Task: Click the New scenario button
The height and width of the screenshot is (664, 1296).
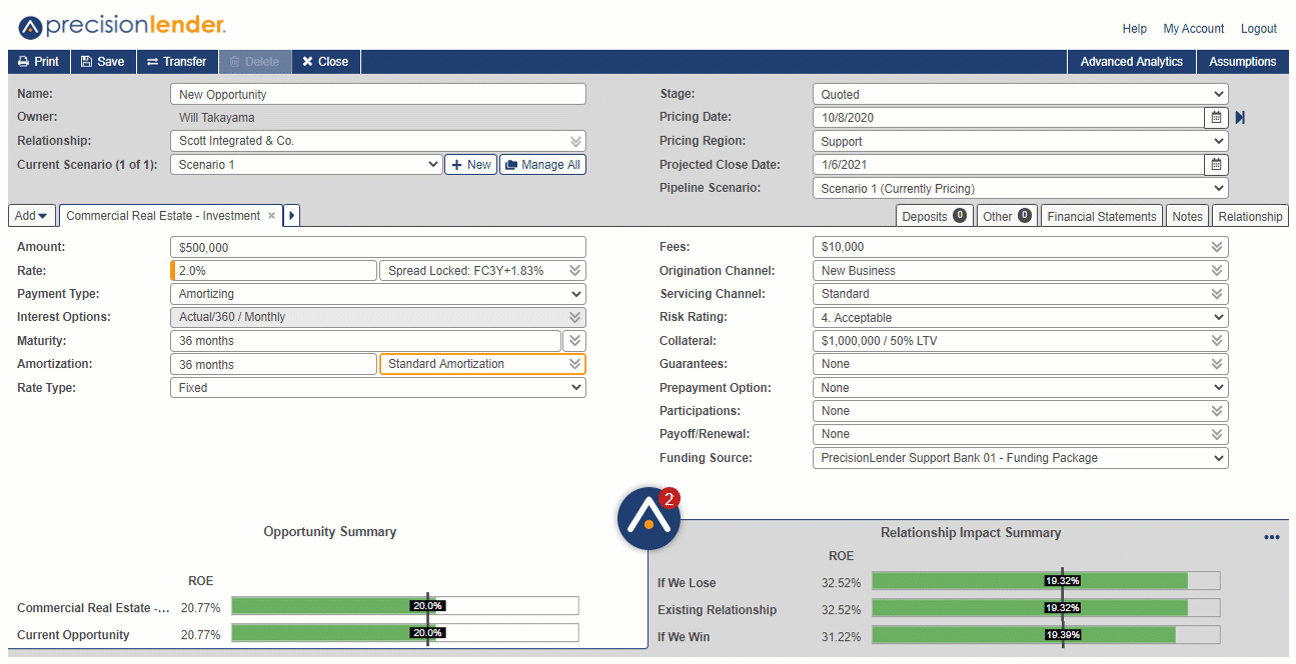Action: coord(470,165)
